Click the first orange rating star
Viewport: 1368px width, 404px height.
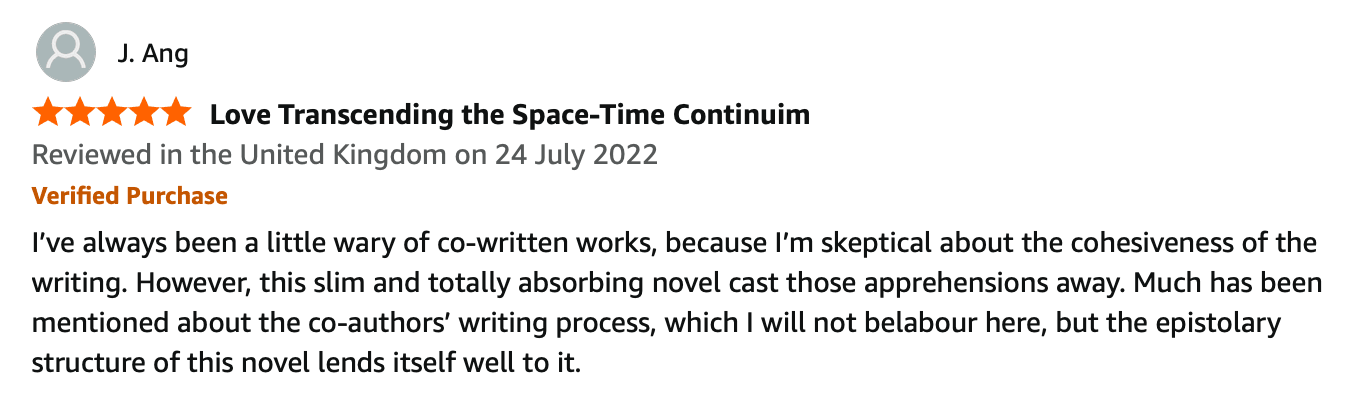tap(48, 113)
